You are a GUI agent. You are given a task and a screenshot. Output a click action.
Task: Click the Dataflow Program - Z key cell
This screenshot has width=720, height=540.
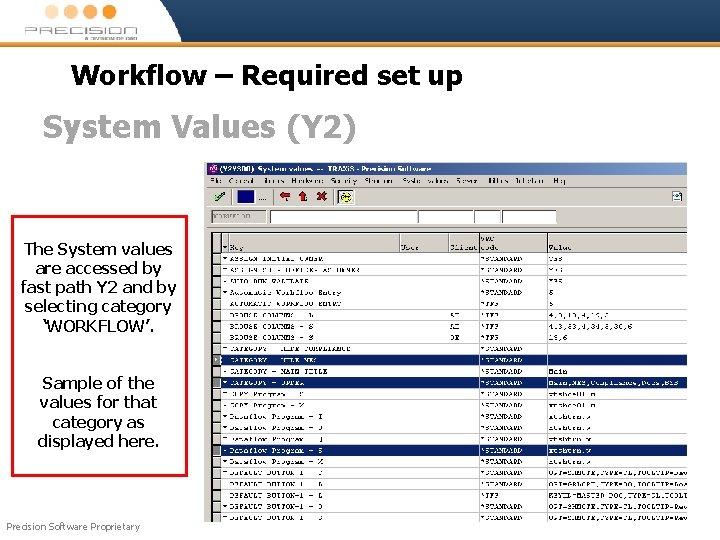point(276,461)
